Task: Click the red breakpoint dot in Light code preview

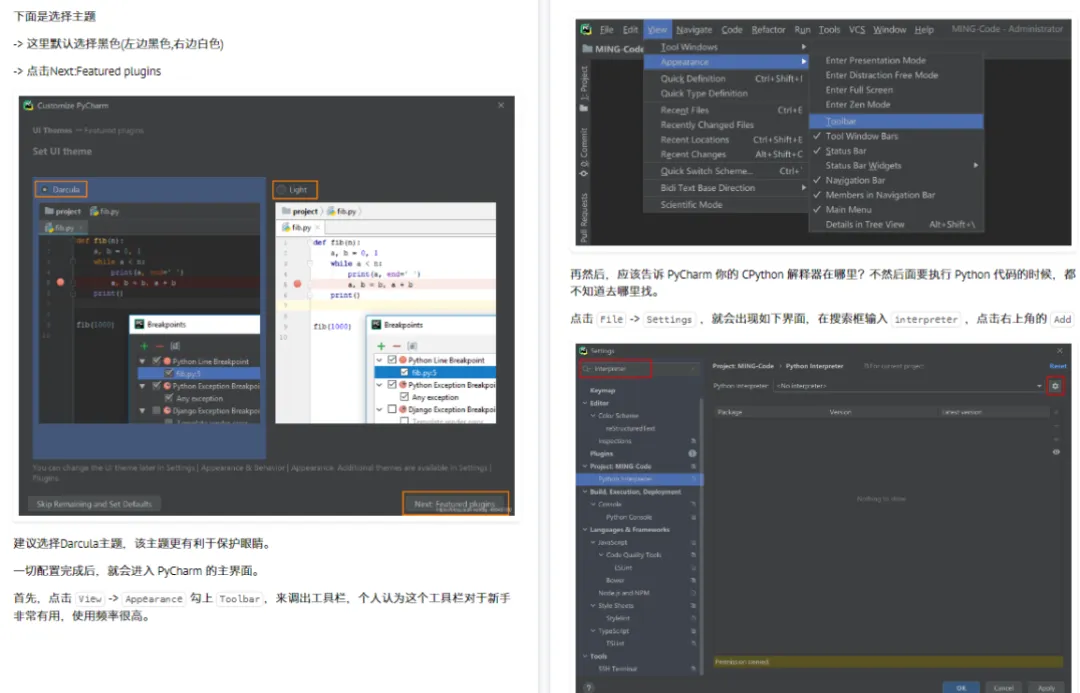Action: (x=298, y=284)
